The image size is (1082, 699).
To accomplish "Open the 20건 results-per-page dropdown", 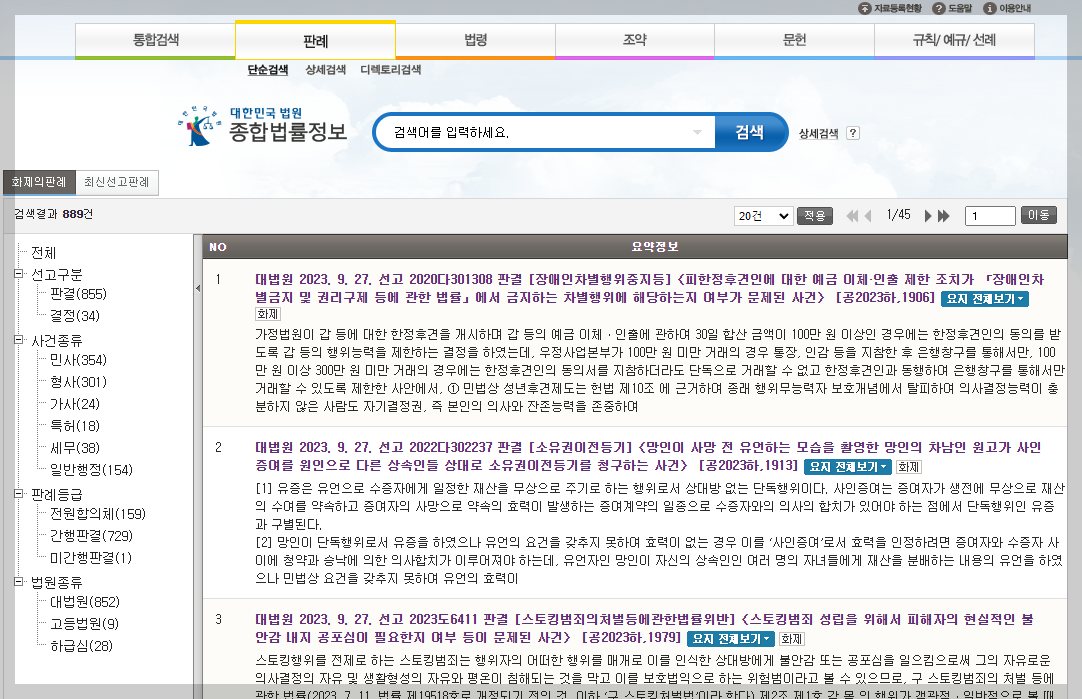I will point(763,215).
